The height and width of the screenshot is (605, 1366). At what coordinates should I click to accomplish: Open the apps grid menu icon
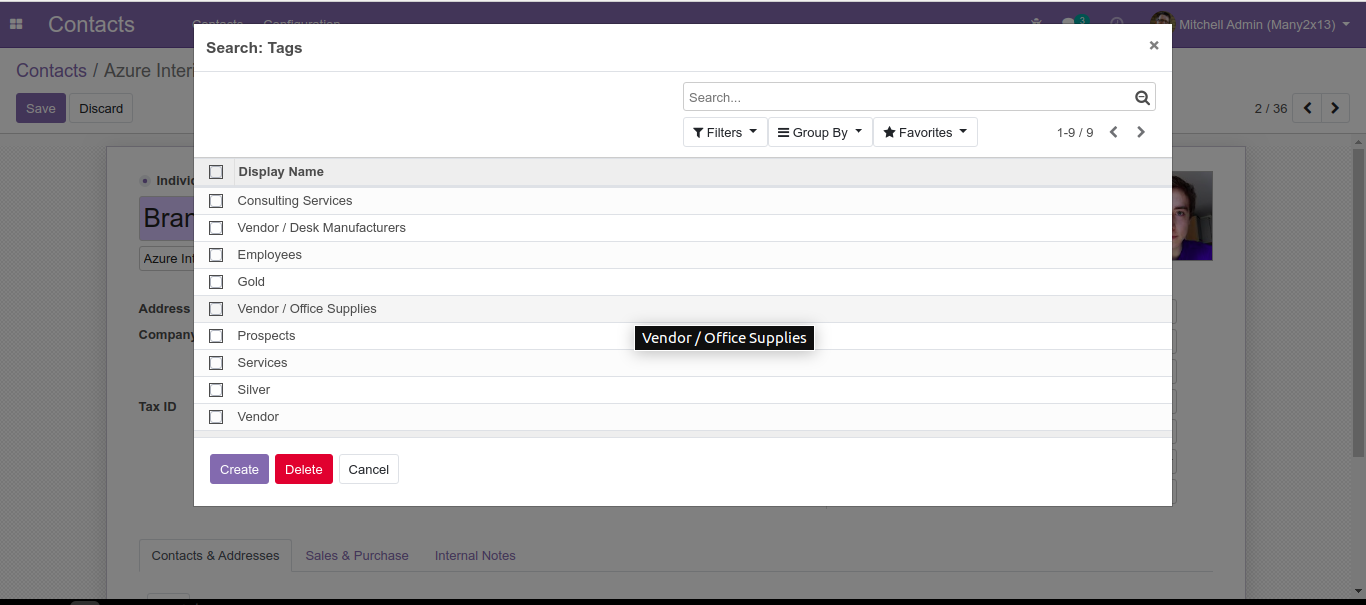pos(16,24)
